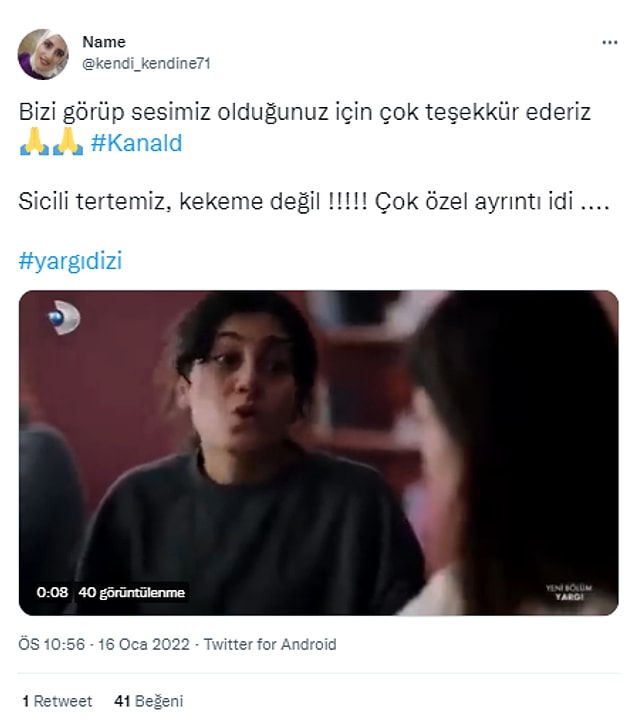View the 1 Retweet list

[57, 701]
